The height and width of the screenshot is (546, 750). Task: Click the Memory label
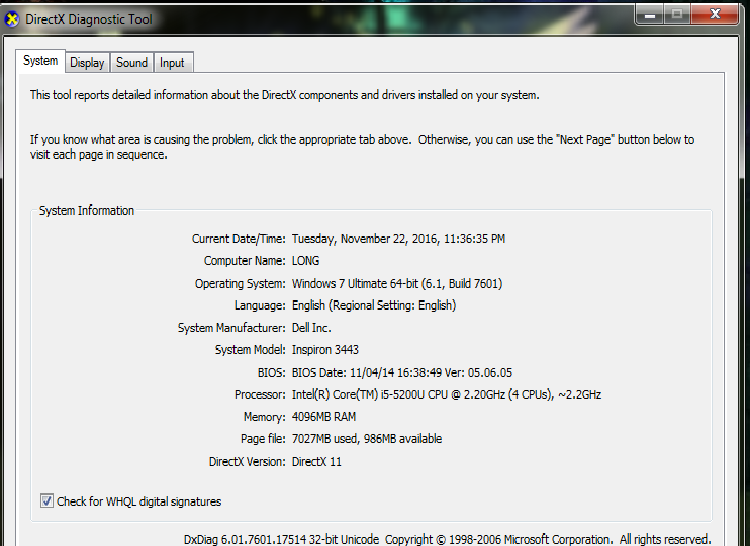[x=265, y=417]
